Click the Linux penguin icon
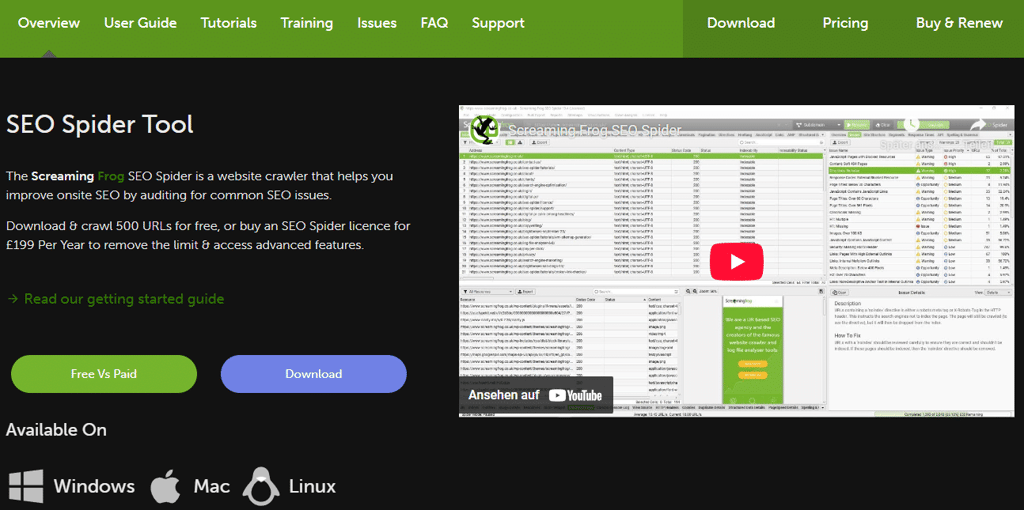 coord(261,486)
